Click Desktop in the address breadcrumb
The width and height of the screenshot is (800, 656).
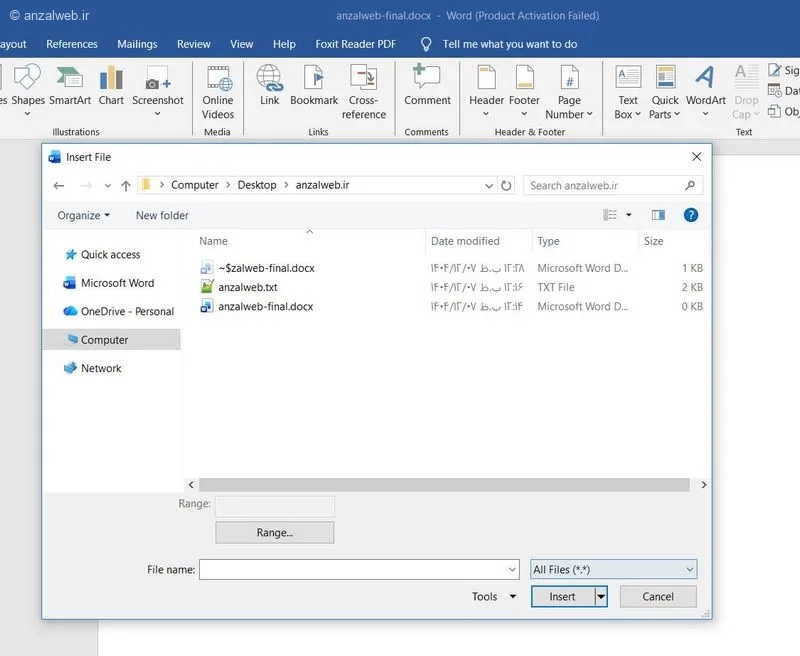point(257,185)
